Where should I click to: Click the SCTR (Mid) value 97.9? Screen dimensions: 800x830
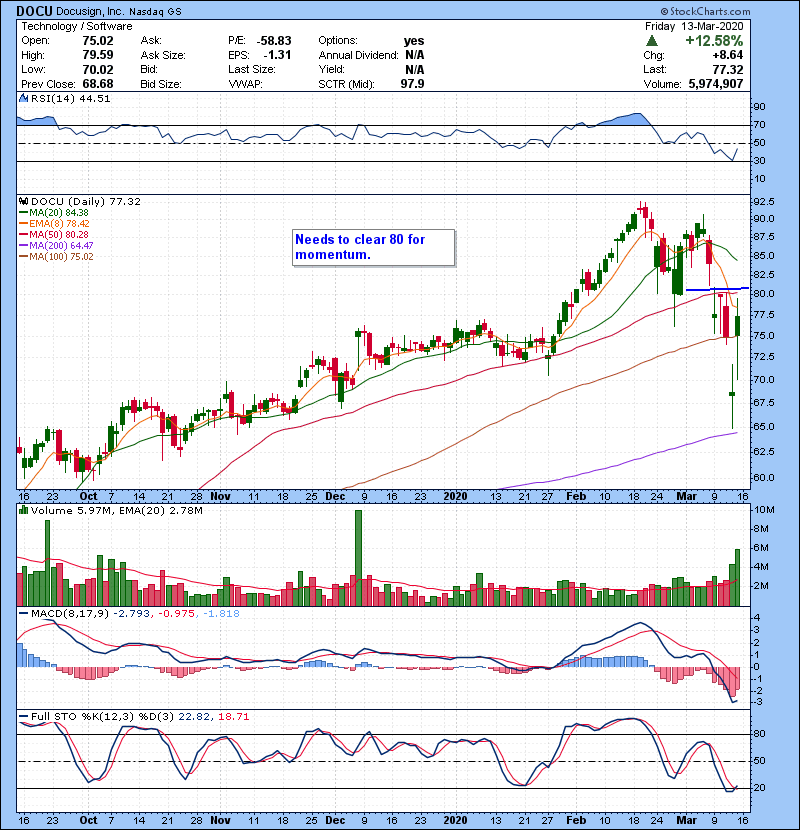click(x=412, y=84)
